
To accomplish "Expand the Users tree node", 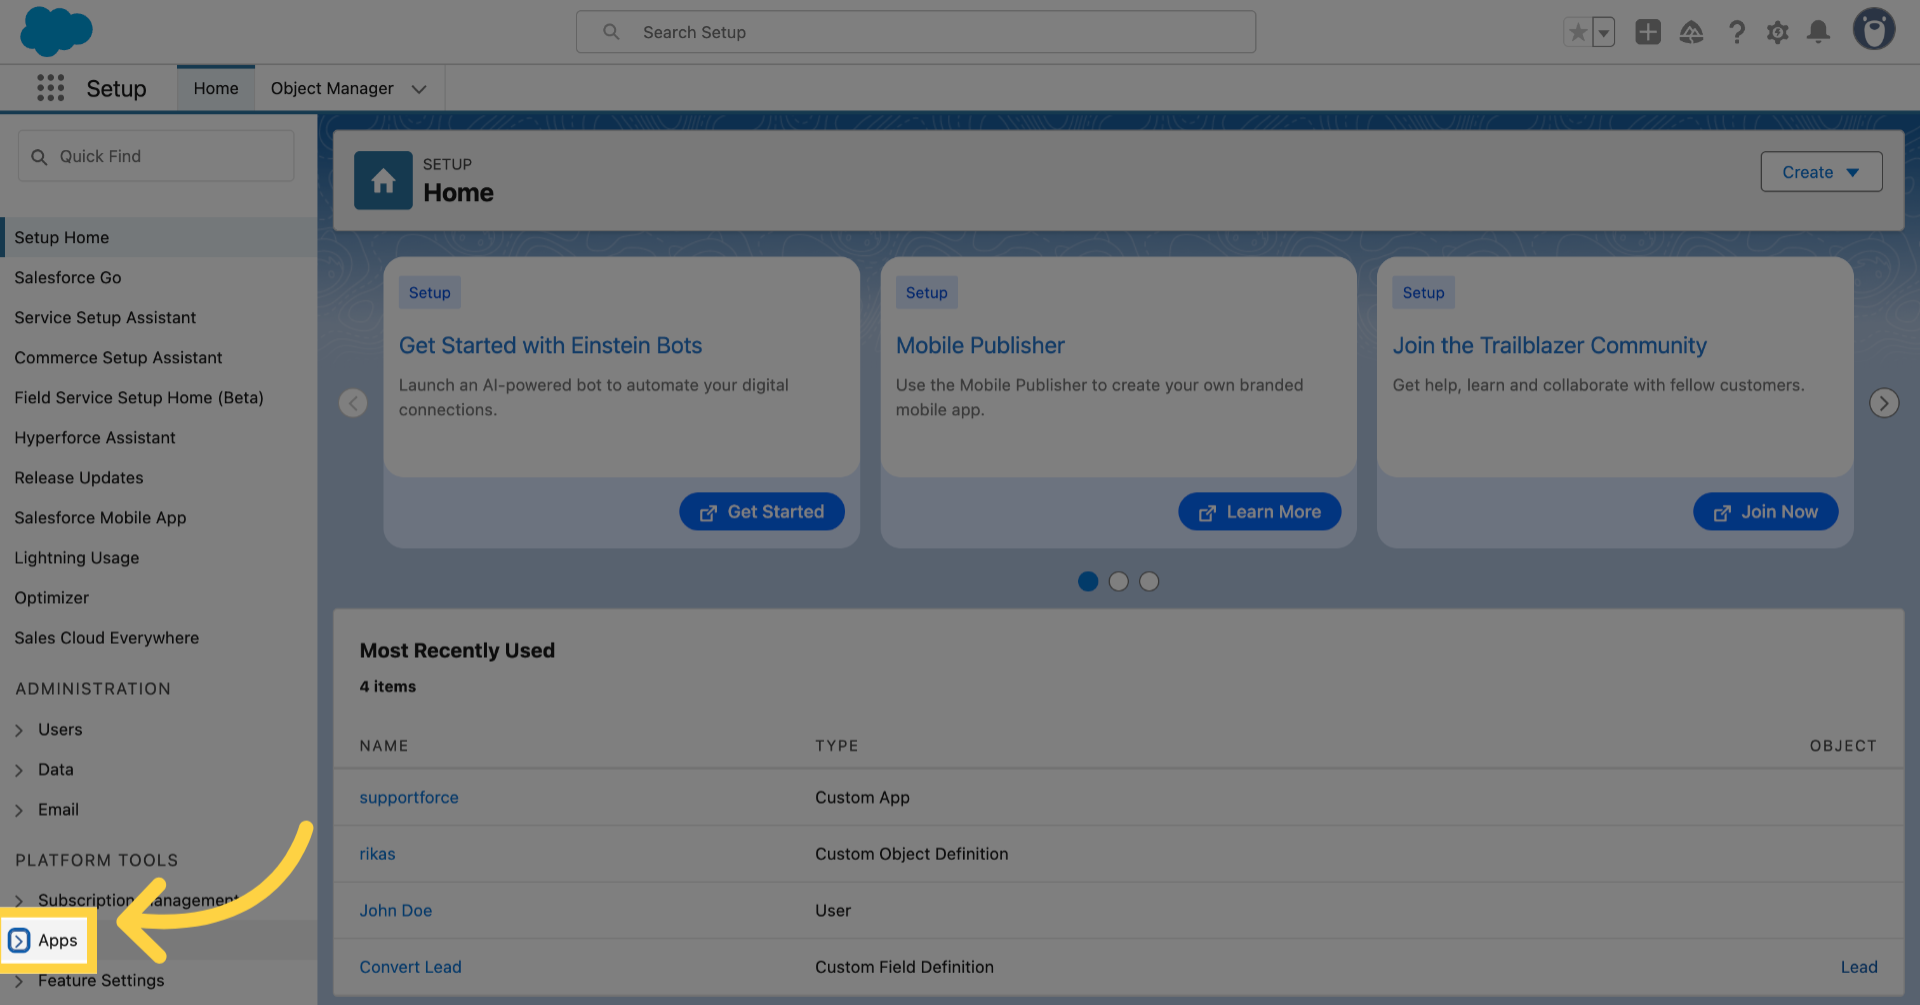I will coord(19,730).
